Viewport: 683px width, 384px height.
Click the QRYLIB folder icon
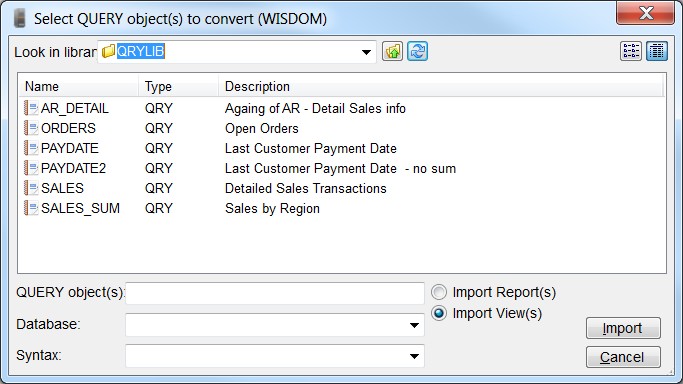point(108,51)
